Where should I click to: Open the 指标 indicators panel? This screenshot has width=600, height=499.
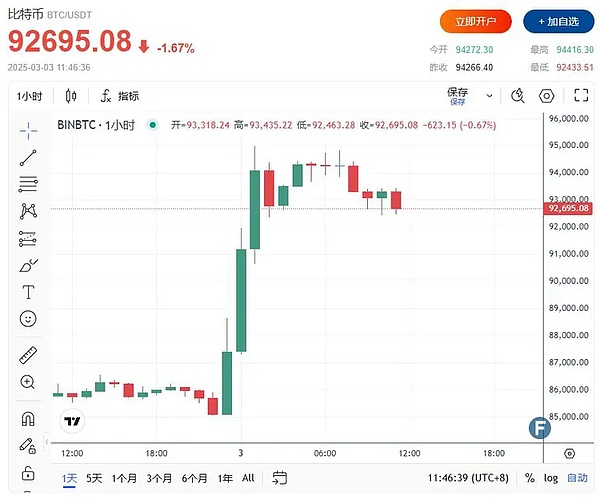(x=120, y=96)
